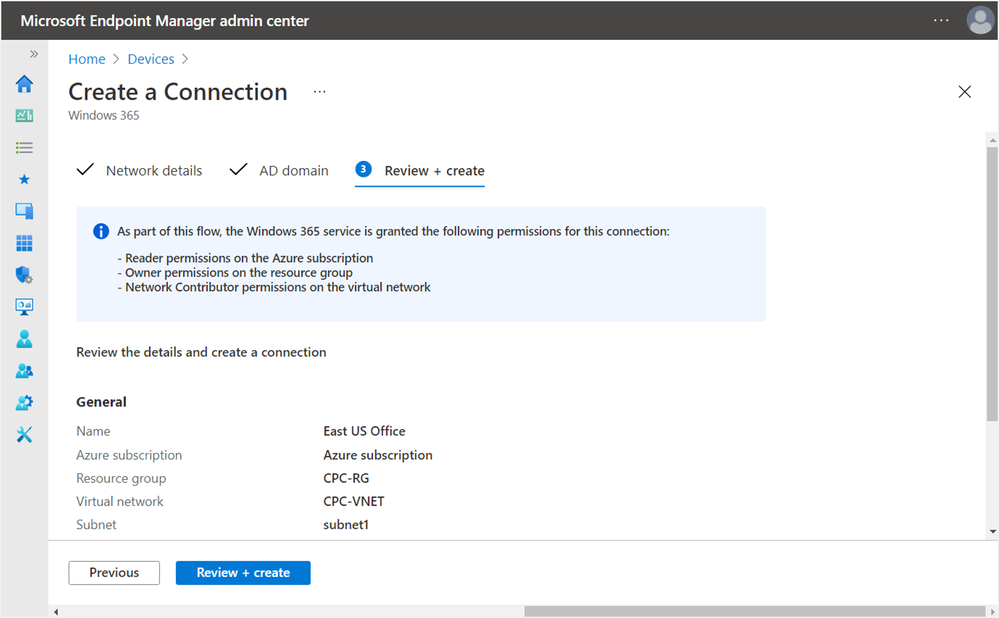Click the Virtual network field label

coord(120,501)
